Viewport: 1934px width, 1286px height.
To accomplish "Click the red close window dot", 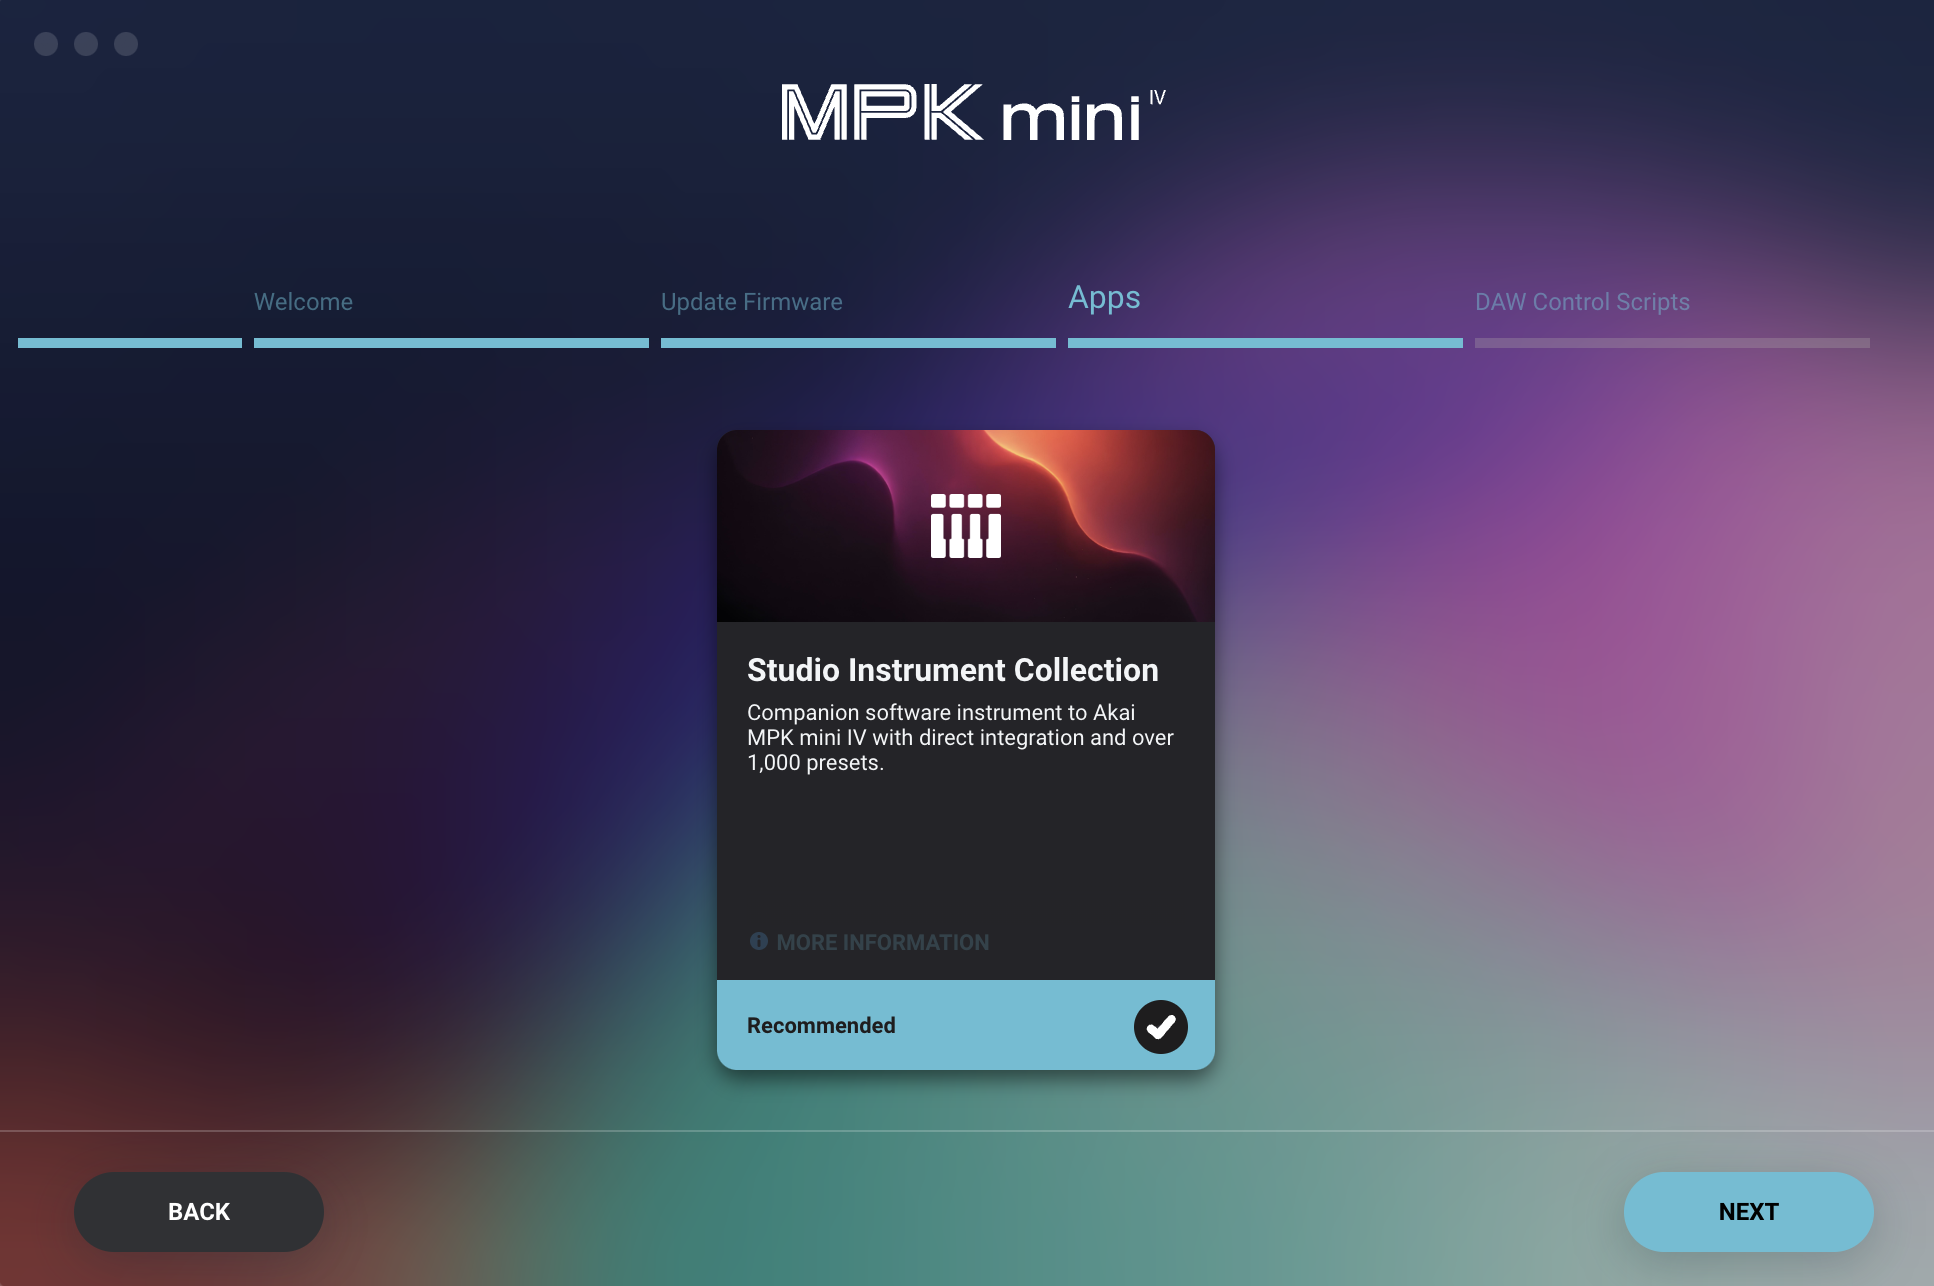I will click(46, 44).
